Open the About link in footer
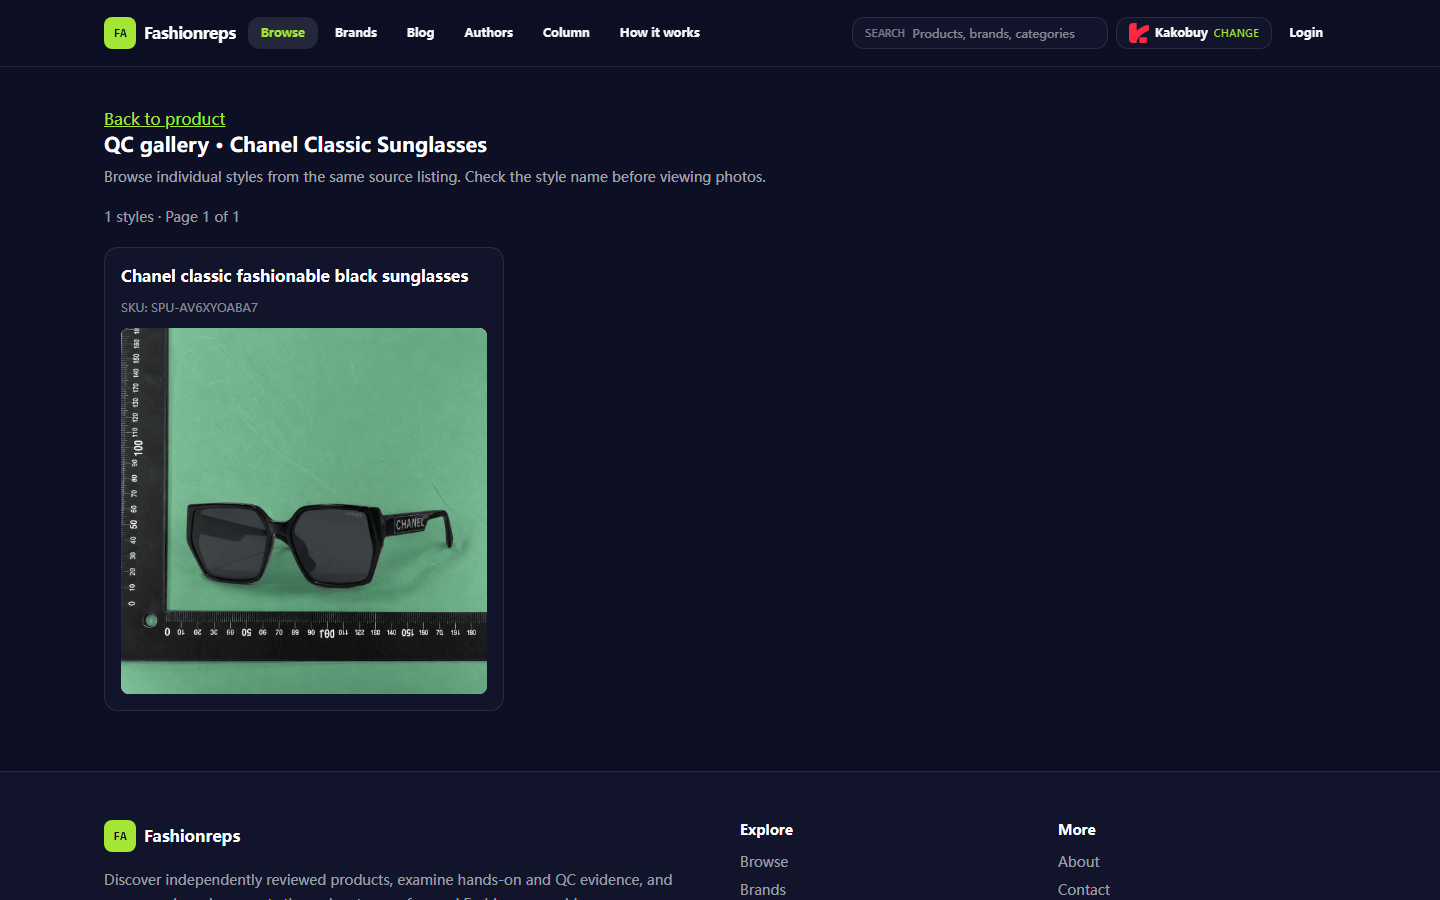Screen dimensions: 1440x900 pos(1079,862)
